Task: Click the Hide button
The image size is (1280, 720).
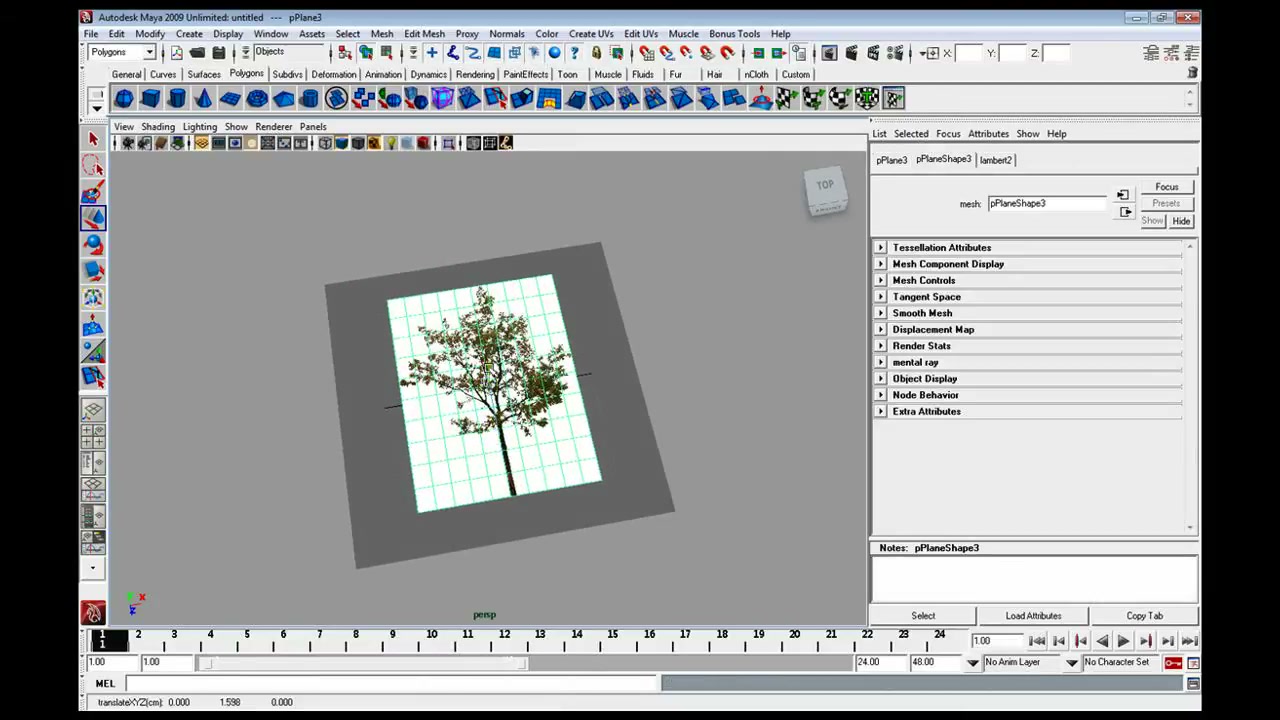Action: tap(1181, 221)
